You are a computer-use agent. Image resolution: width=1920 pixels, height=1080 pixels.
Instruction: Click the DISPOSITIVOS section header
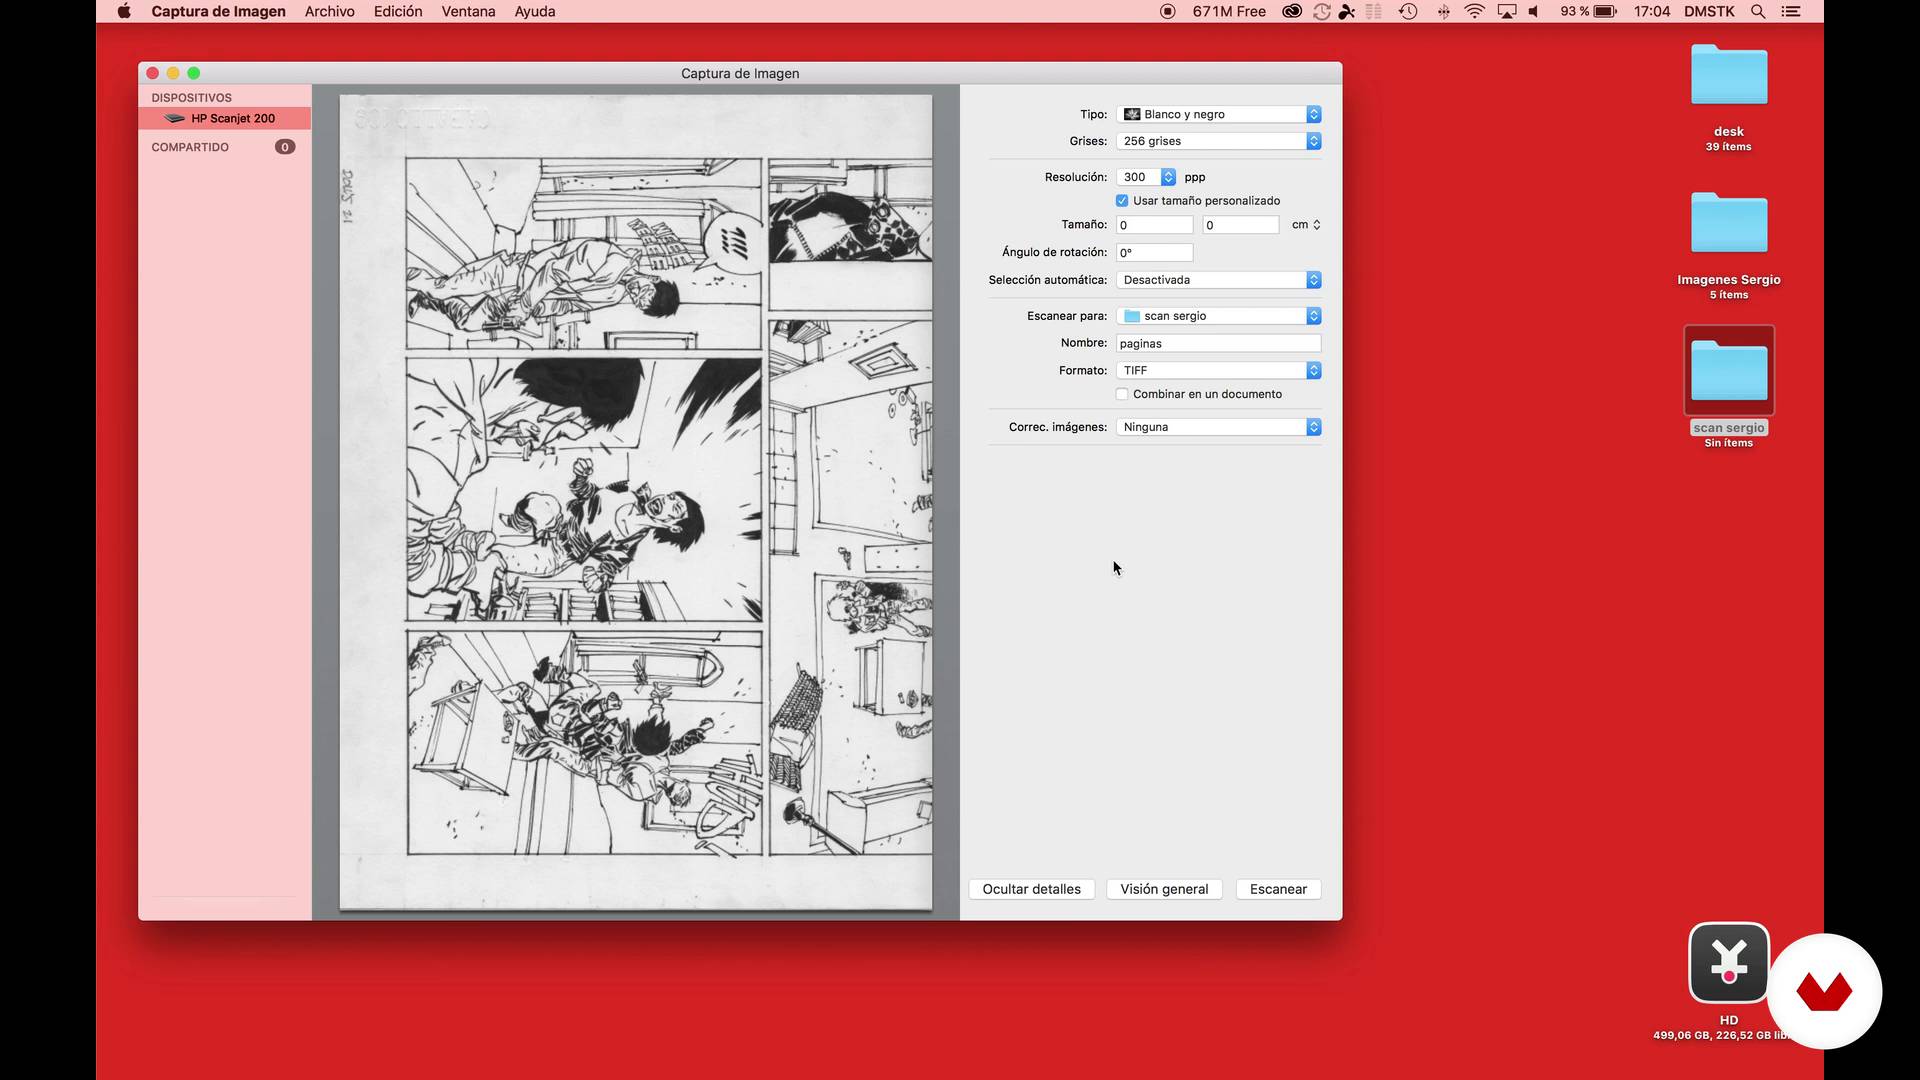191,97
